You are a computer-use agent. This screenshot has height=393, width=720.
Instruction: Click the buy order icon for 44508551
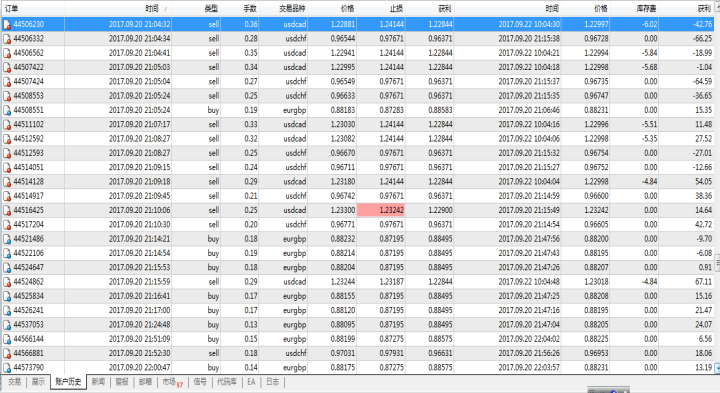click(7, 110)
